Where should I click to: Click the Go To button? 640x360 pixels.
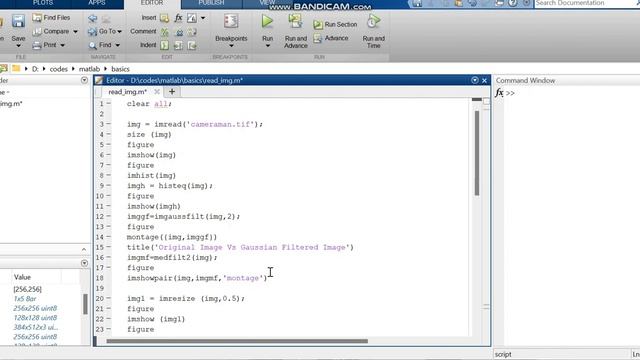[102, 31]
